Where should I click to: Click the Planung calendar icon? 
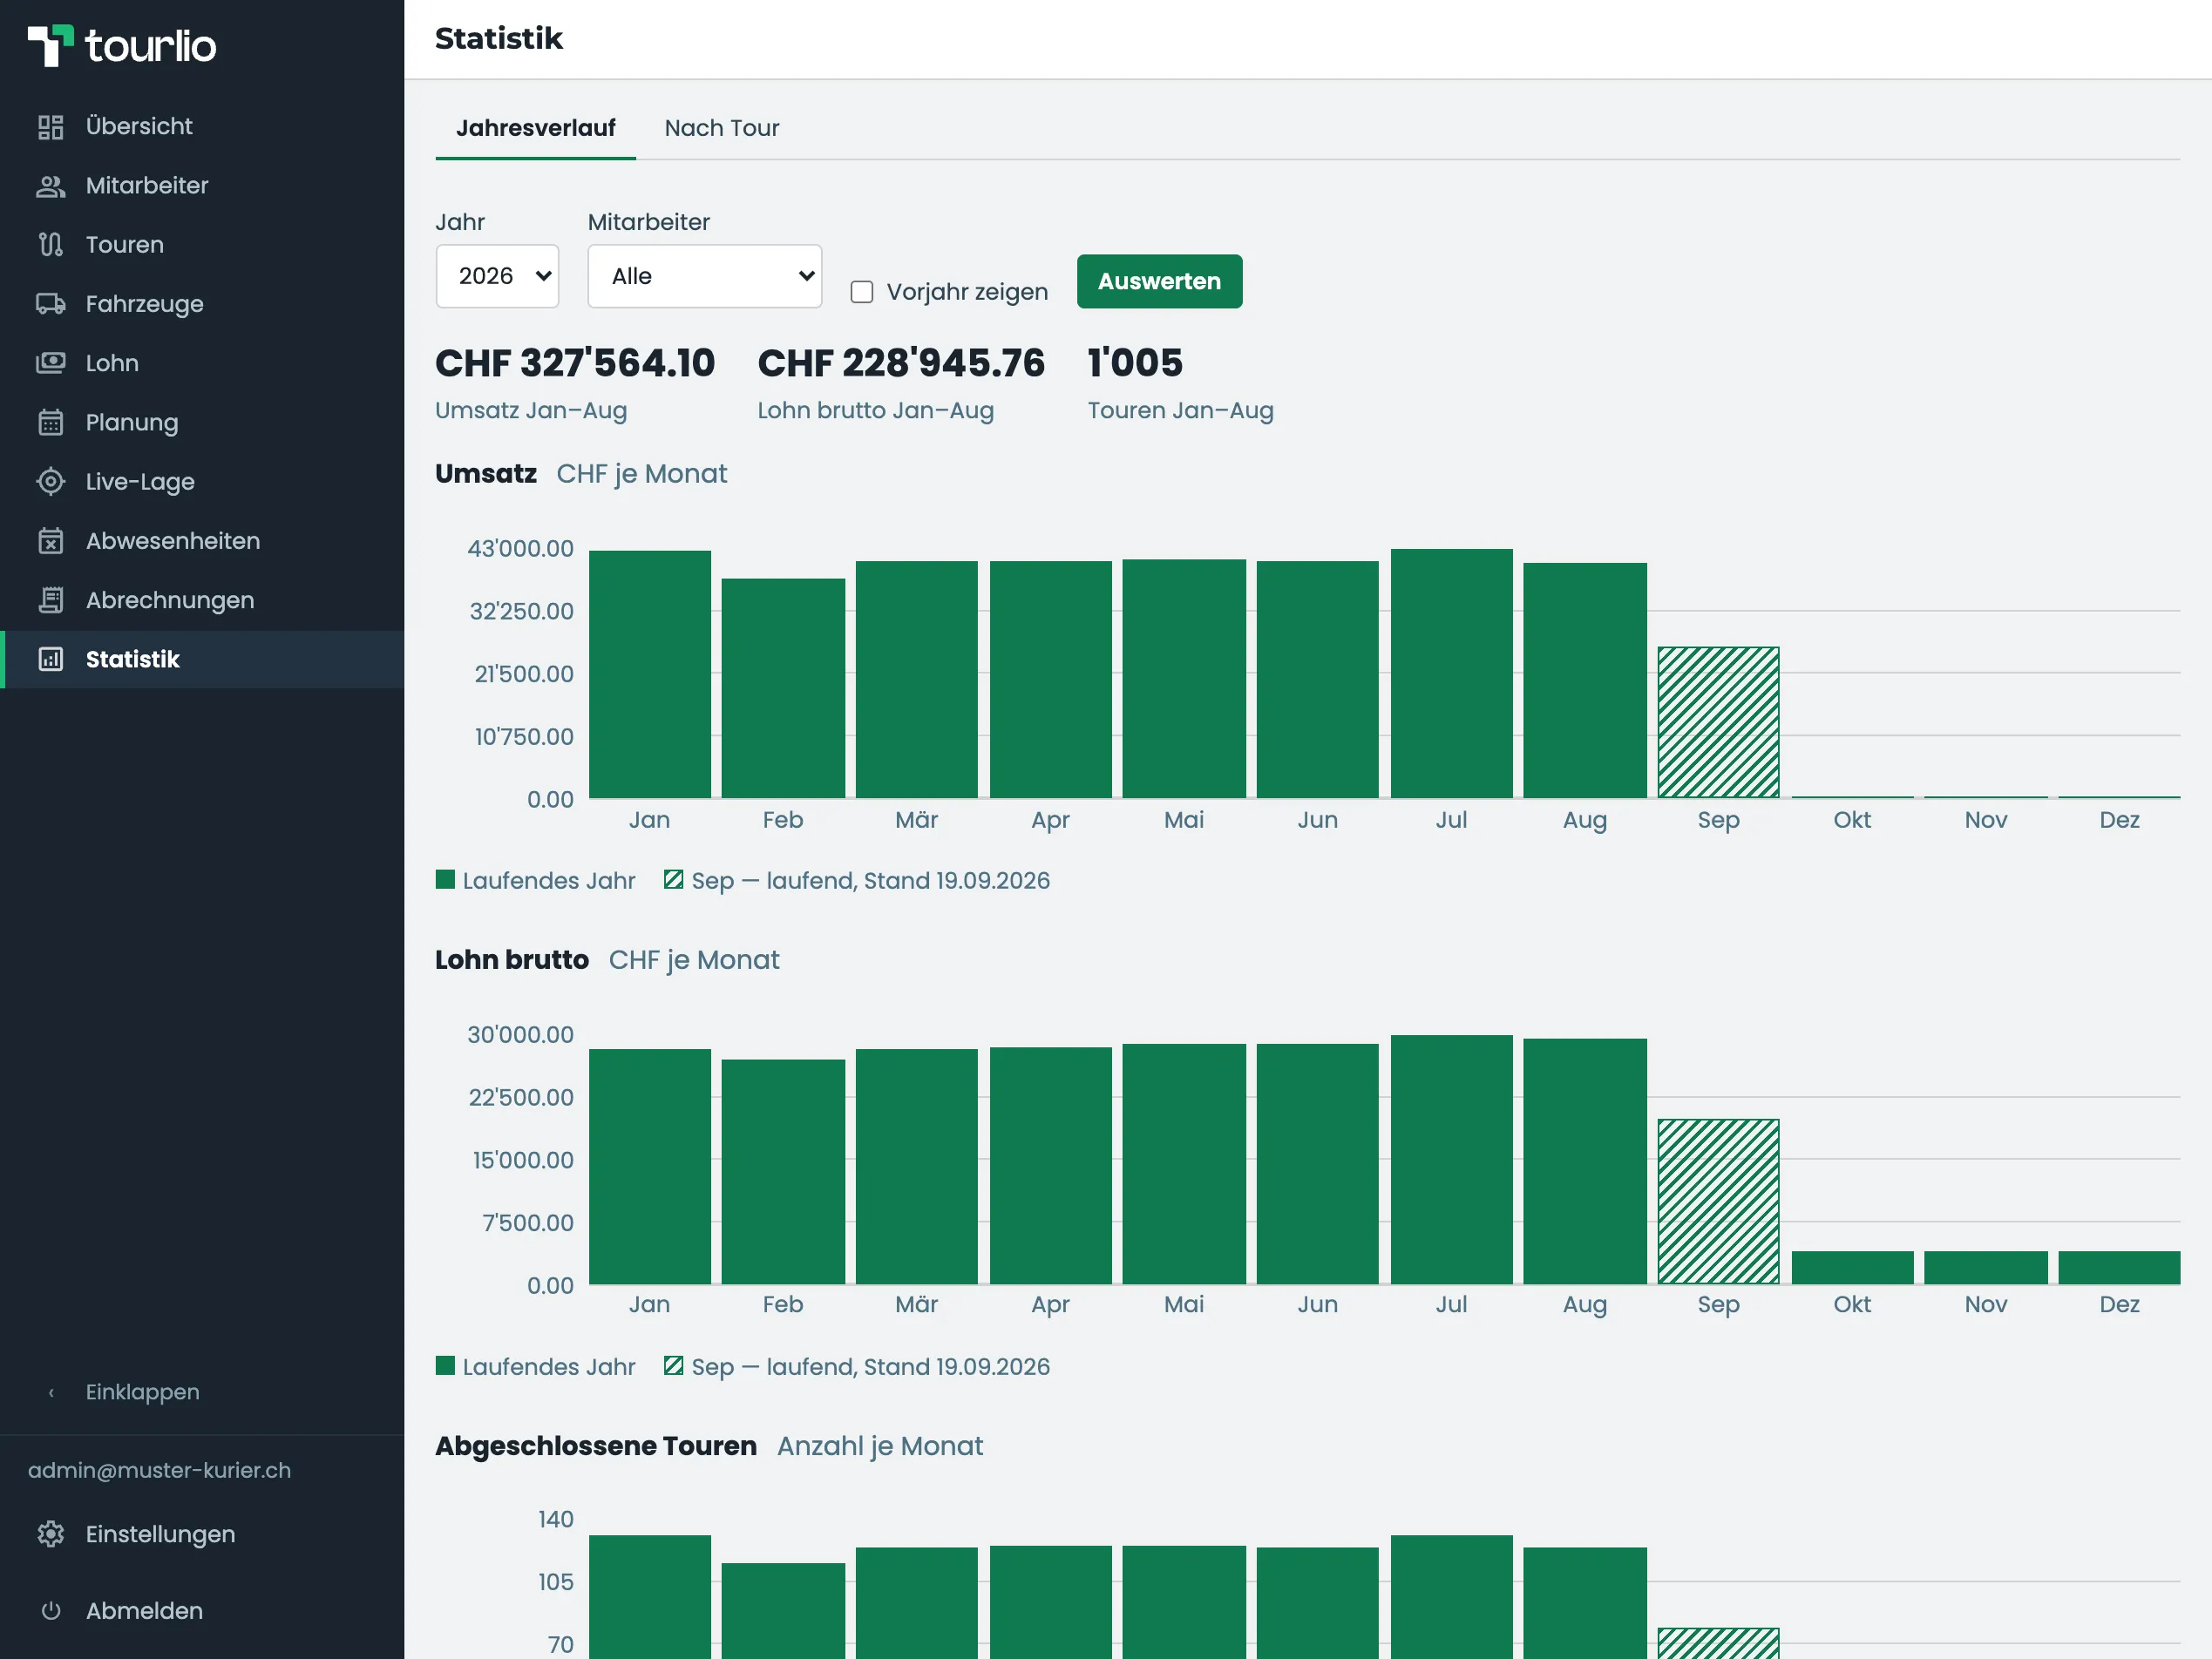coord(50,423)
